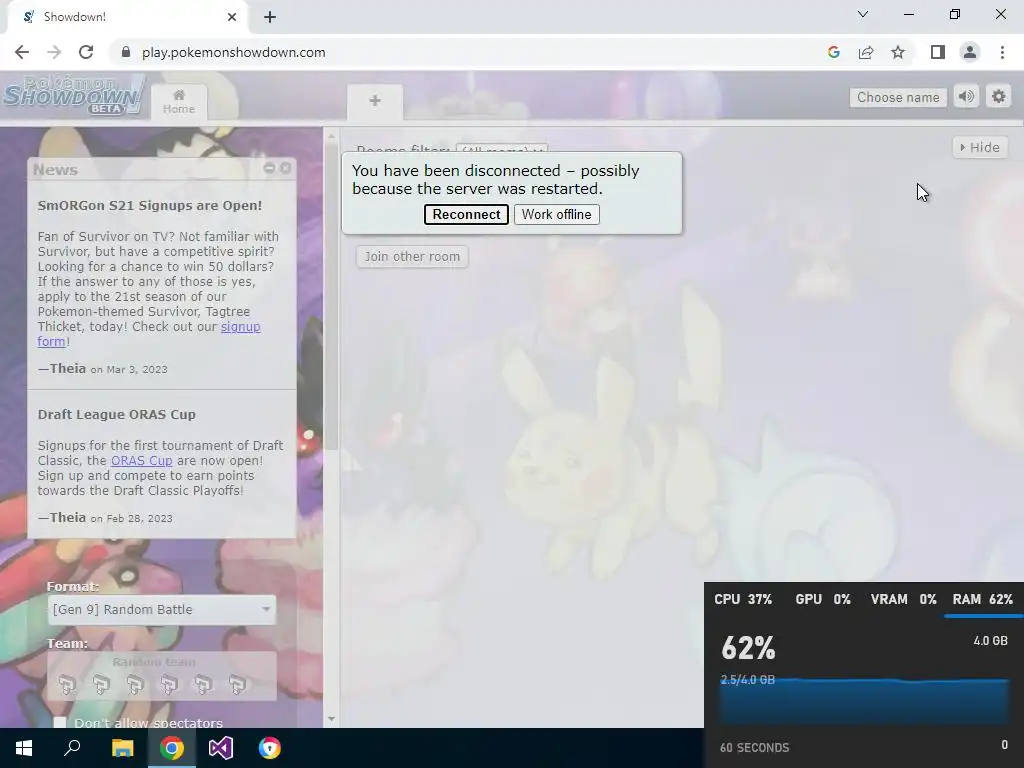The width and height of the screenshot is (1024, 768).
Task: Open the options gear icon
Action: [x=999, y=97]
